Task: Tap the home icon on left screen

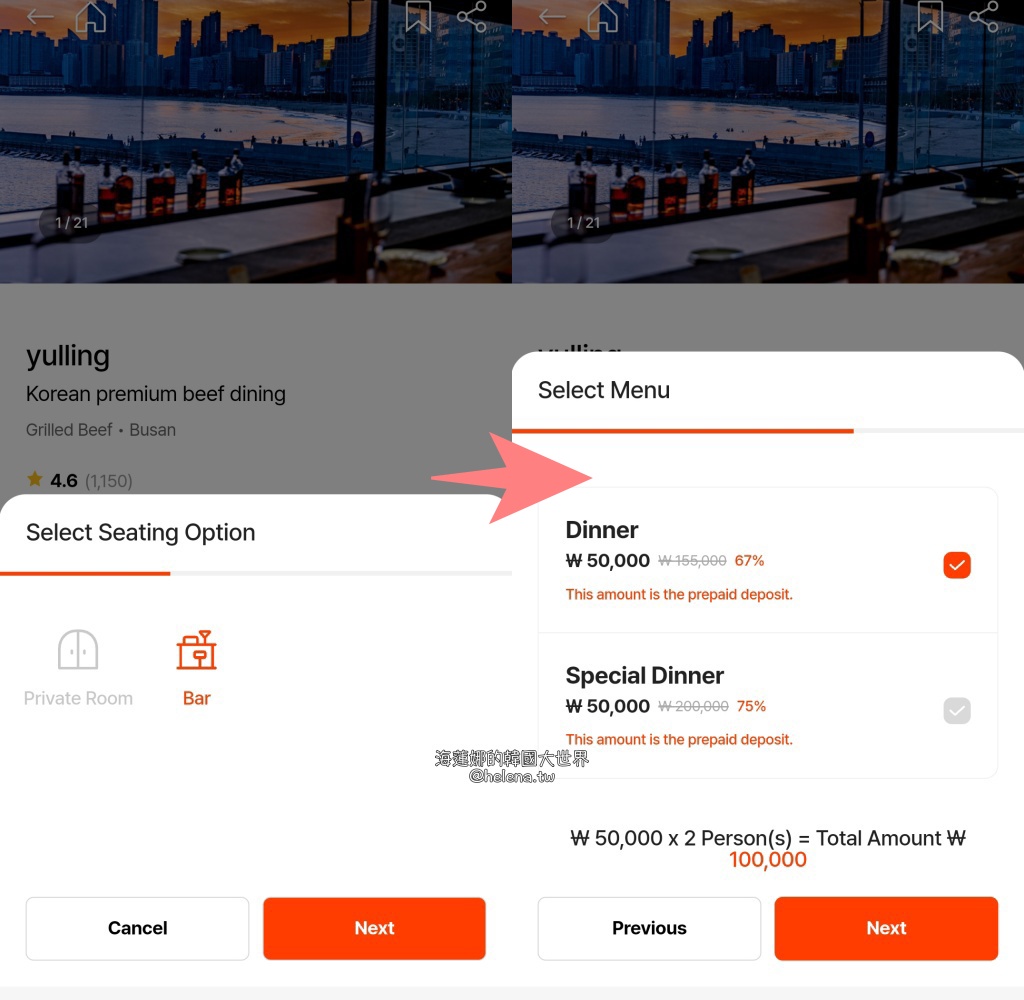Action: point(91,16)
